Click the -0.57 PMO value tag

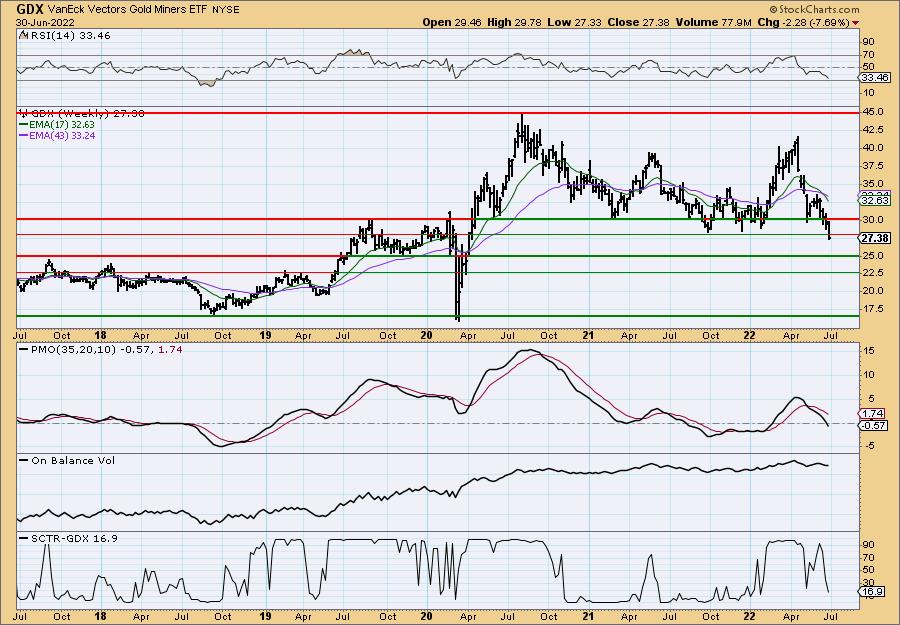[875, 425]
